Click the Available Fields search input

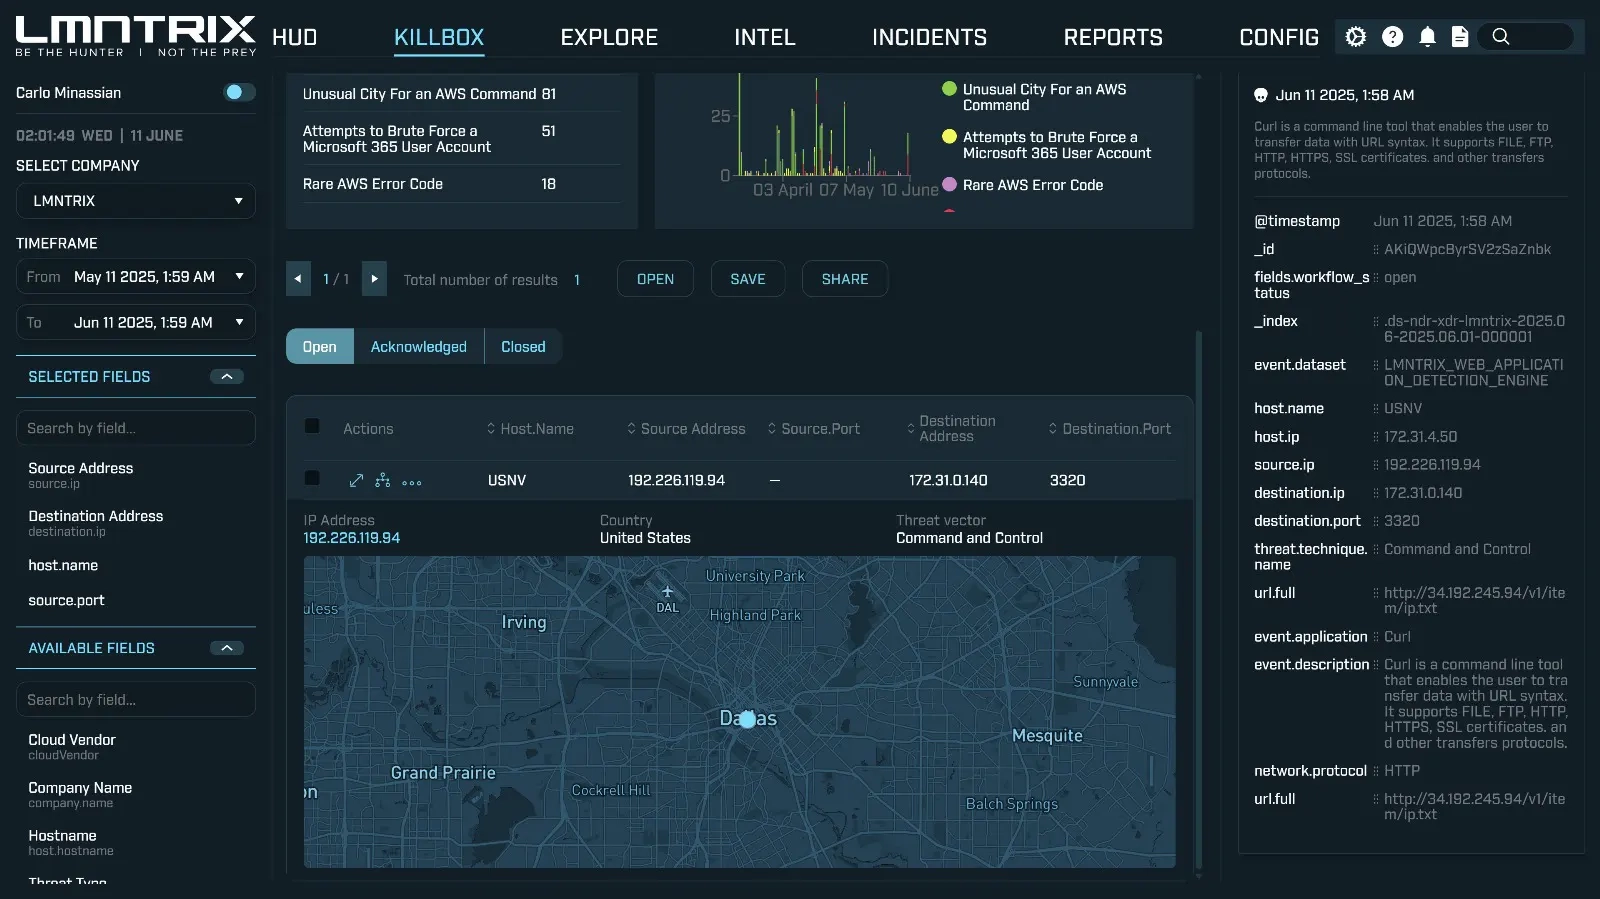(136, 700)
